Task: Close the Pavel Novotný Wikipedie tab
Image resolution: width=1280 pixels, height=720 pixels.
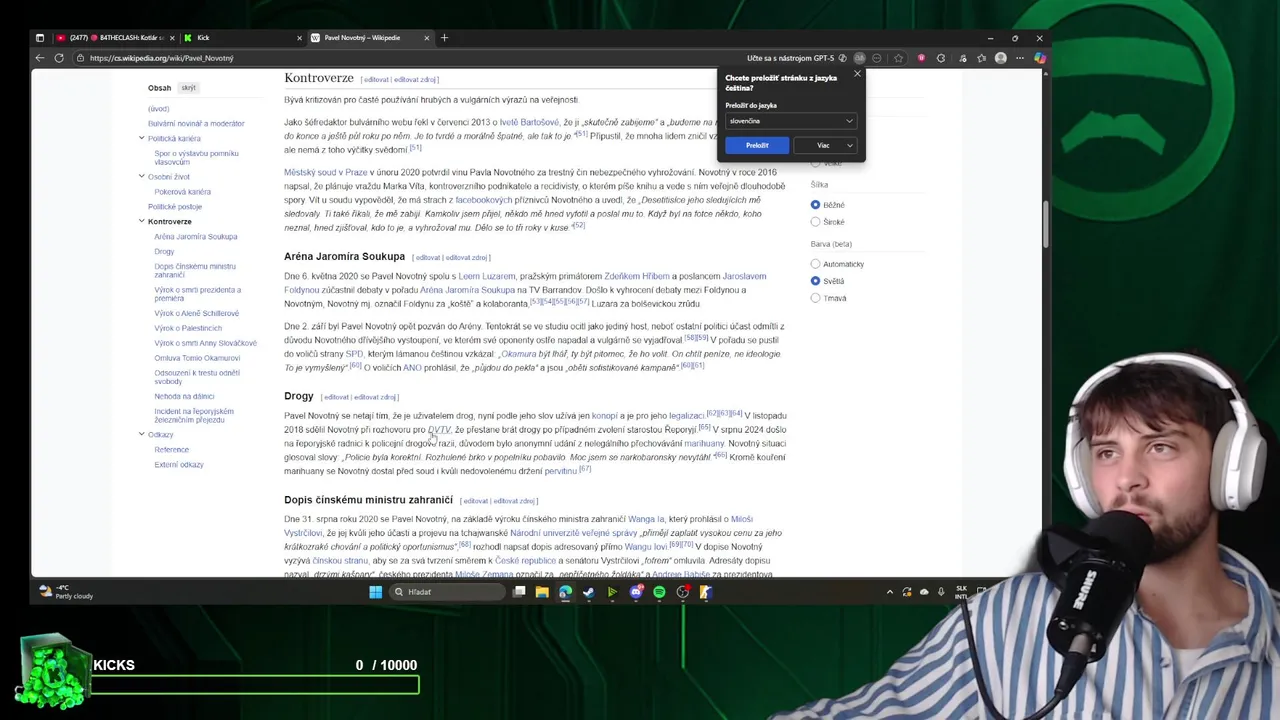Action: [x=426, y=38]
